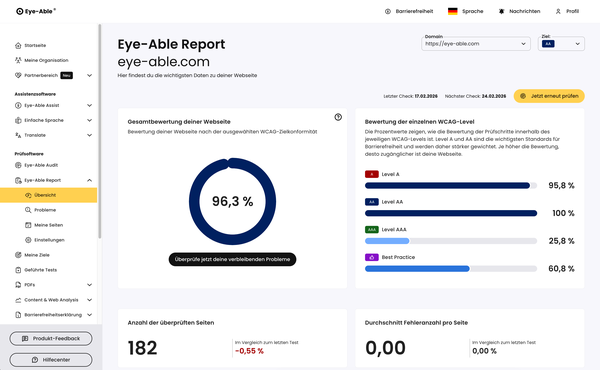This screenshot has width=600, height=370.
Task: Click the Meine Ziele target icon
Action: 18,255
